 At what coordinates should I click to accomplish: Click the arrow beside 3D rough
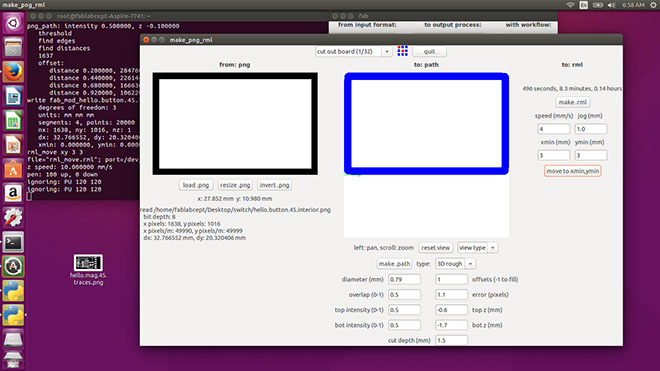coord(470,264)
